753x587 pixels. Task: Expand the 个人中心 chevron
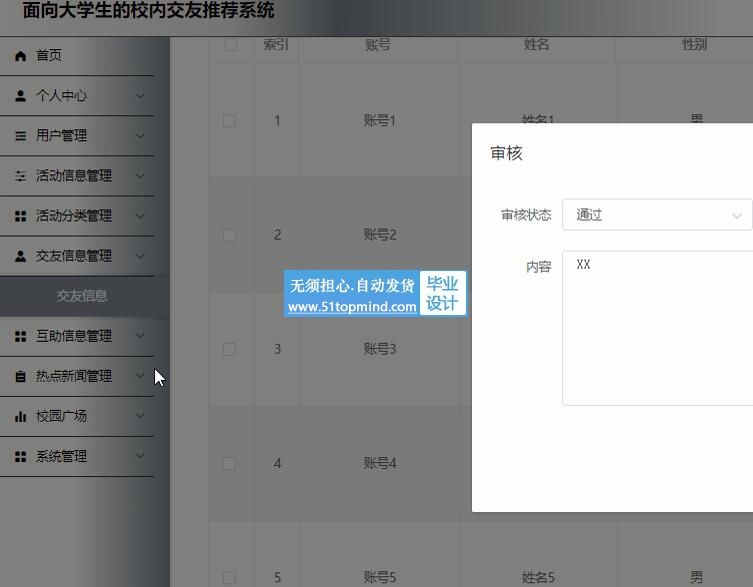(x=140, y=96)
